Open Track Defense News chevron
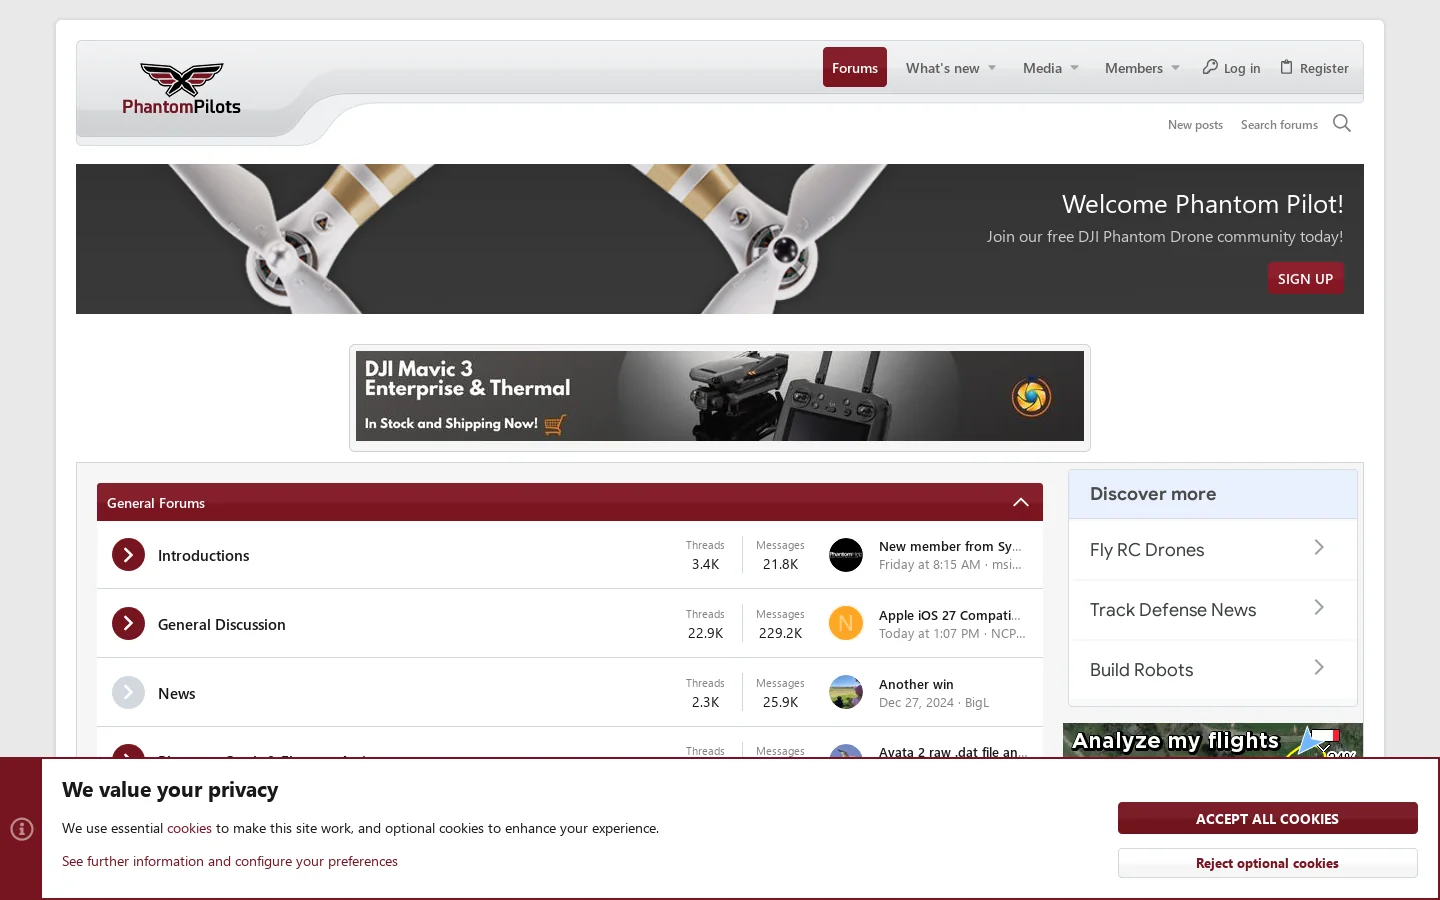The height and width of the screenshot is (900, 1440). pos(1319,608)
